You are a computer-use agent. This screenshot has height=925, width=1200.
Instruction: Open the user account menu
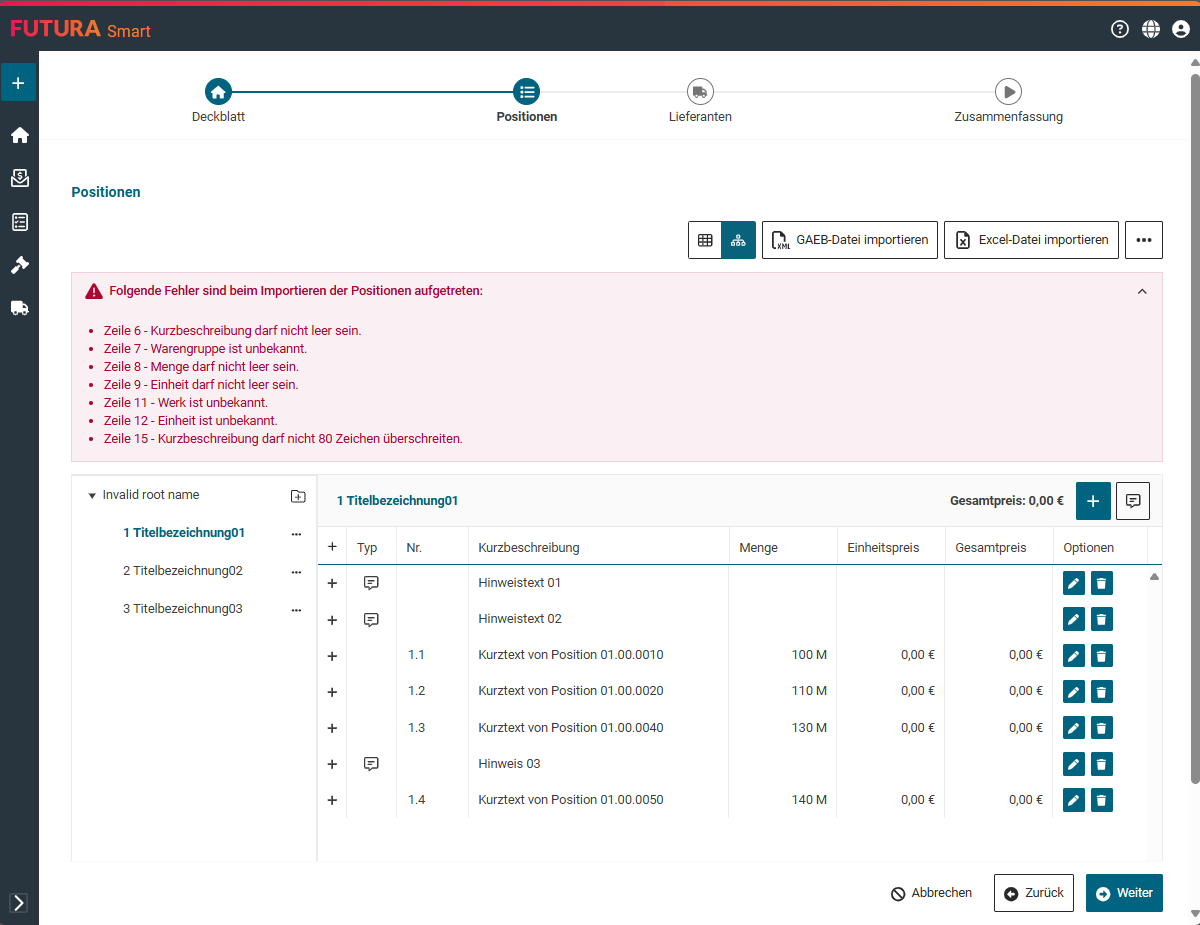[1181, 29]
